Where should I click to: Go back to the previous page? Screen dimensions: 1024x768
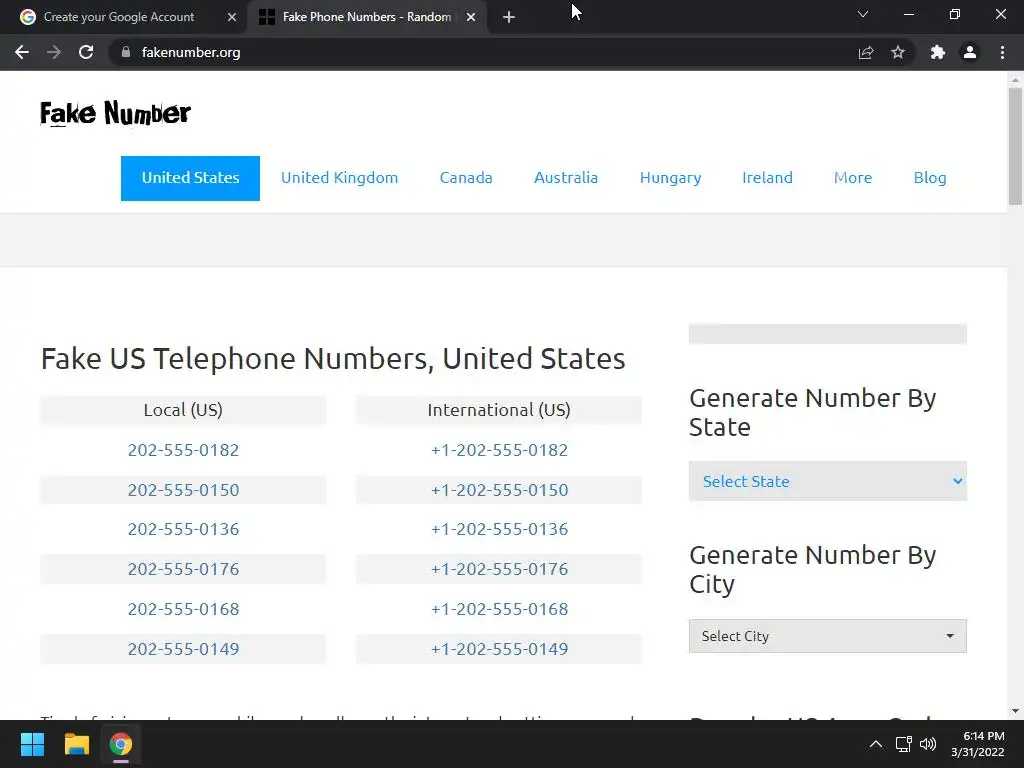(x=22, y=52)
